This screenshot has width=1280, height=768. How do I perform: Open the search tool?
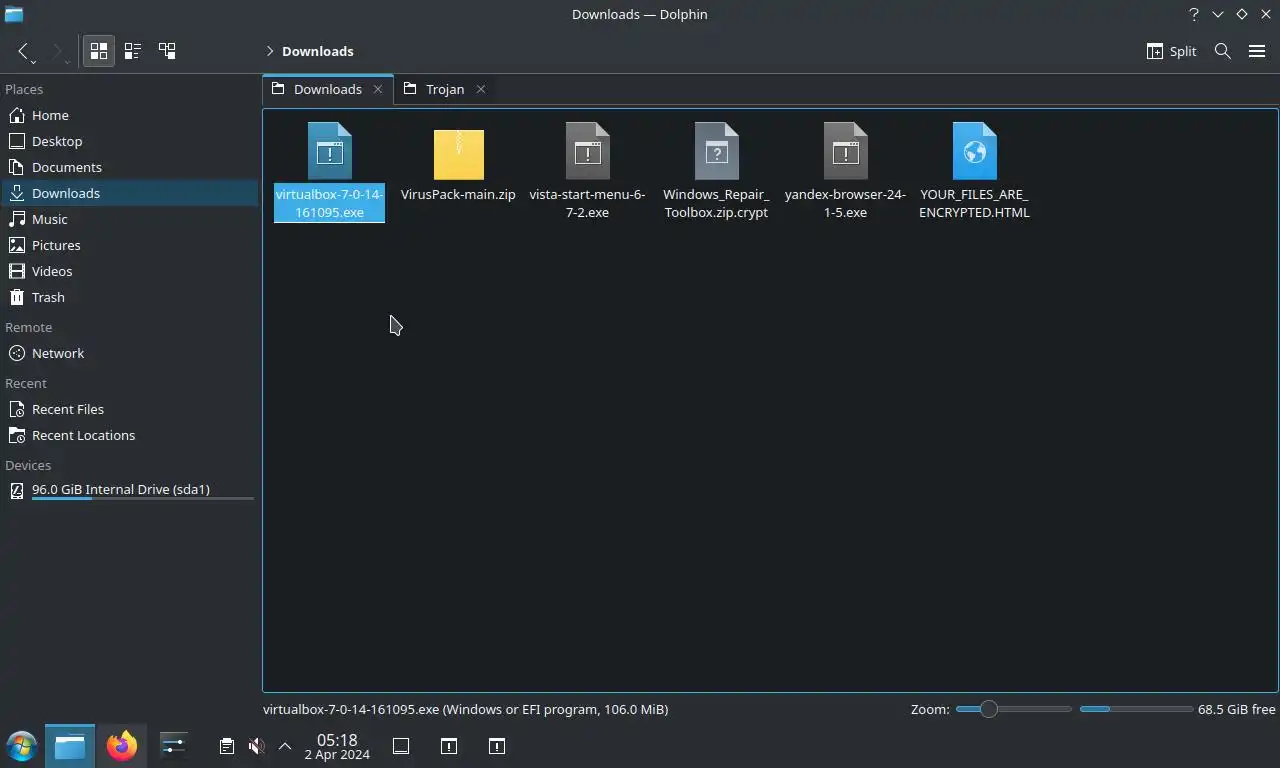[x=1222, y=51]
